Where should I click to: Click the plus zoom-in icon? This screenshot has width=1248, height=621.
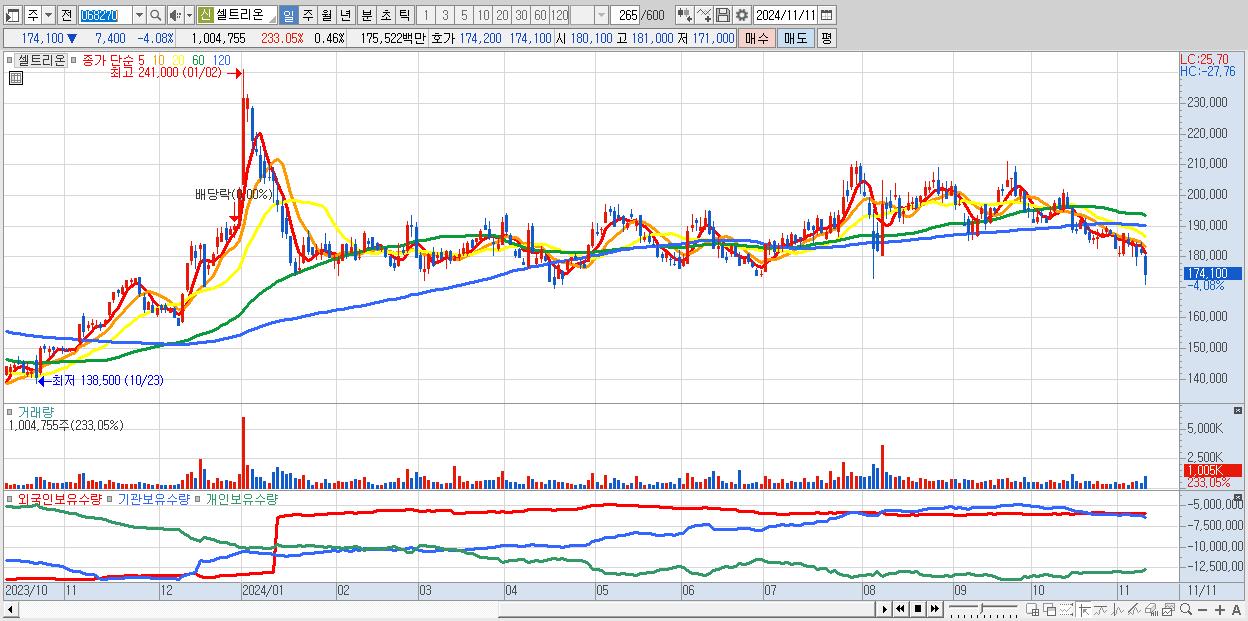[1219, 610]
